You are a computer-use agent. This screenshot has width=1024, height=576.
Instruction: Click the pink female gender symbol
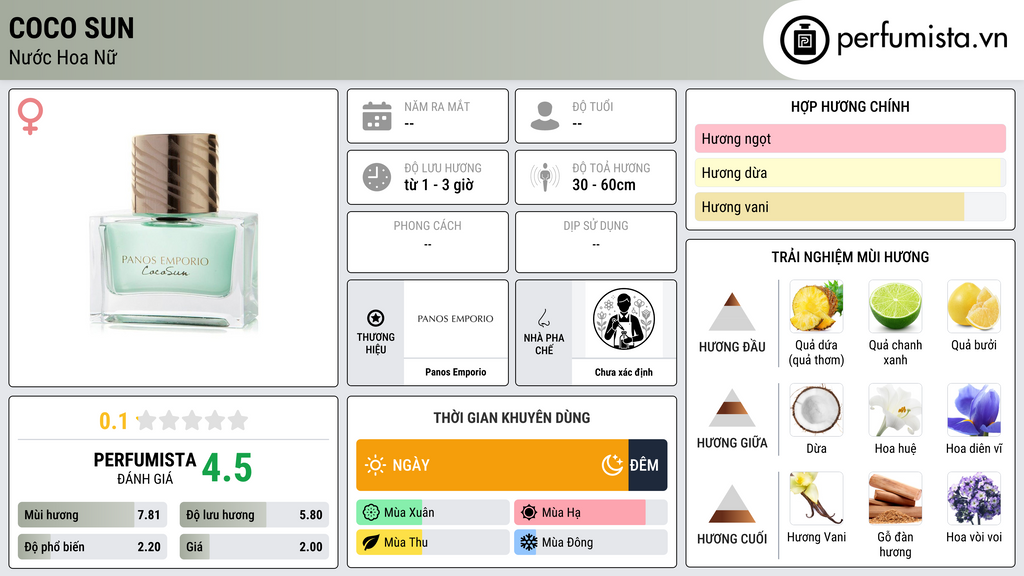point(30,116)
